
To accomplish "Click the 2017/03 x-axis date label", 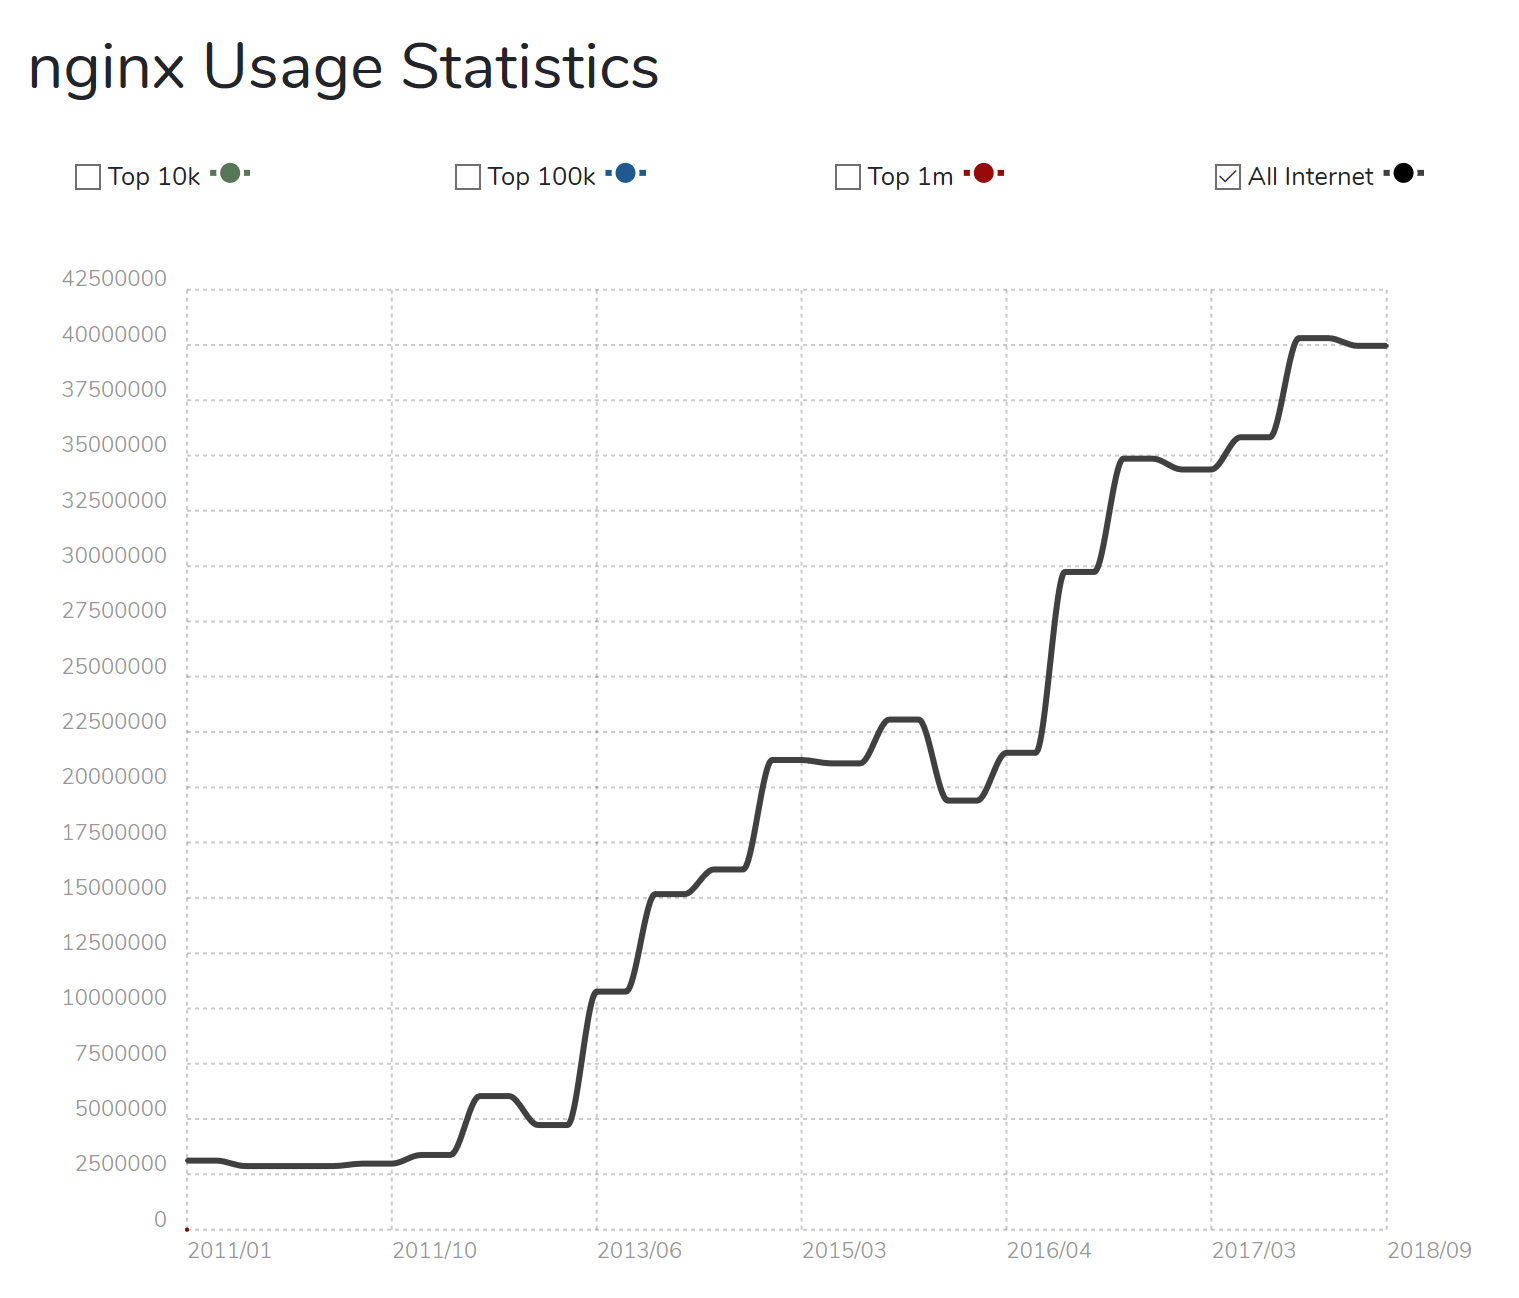I will 1254,1251.
